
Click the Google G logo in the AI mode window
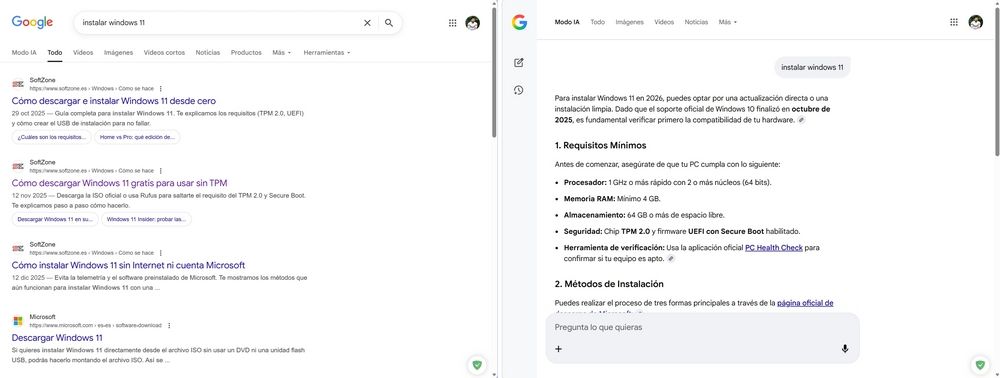coord(519,22)
